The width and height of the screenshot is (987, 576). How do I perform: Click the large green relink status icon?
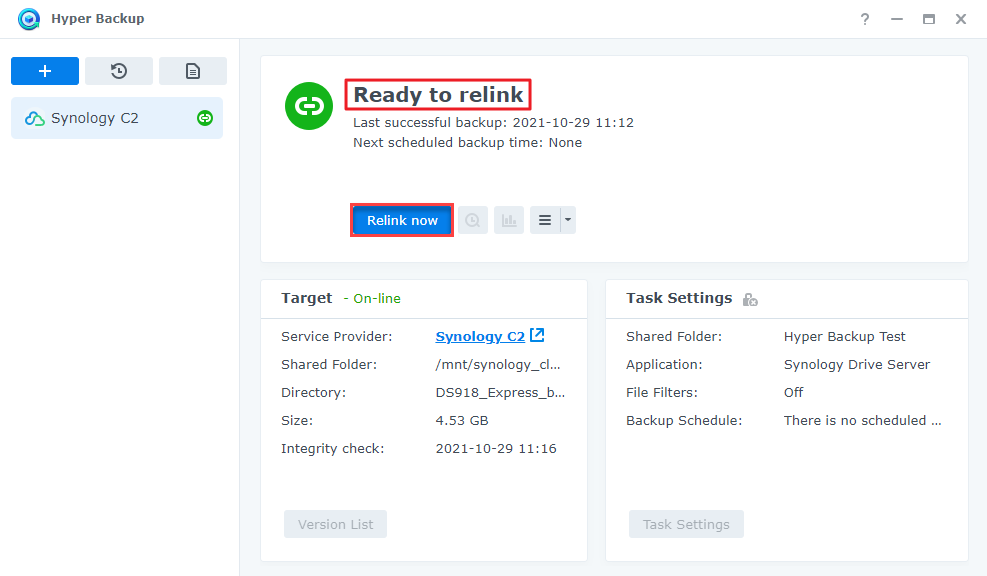pyautogui.click(x=309, y=106)
